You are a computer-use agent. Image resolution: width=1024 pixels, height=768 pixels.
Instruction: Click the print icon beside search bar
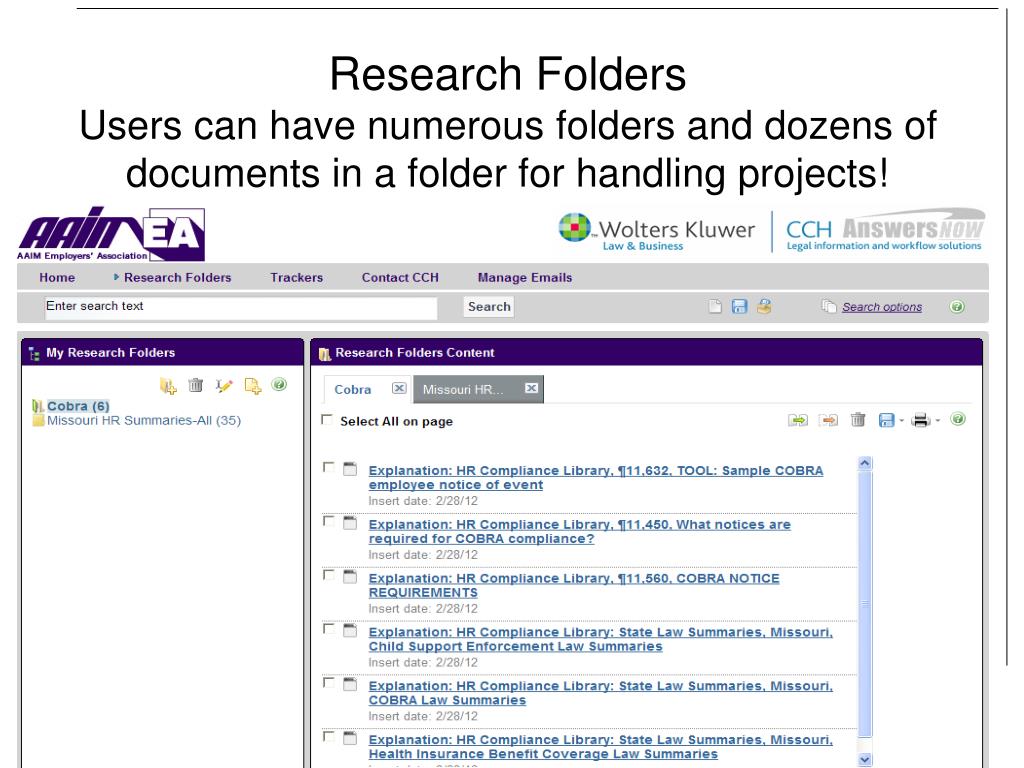click(x=764, y=306)
